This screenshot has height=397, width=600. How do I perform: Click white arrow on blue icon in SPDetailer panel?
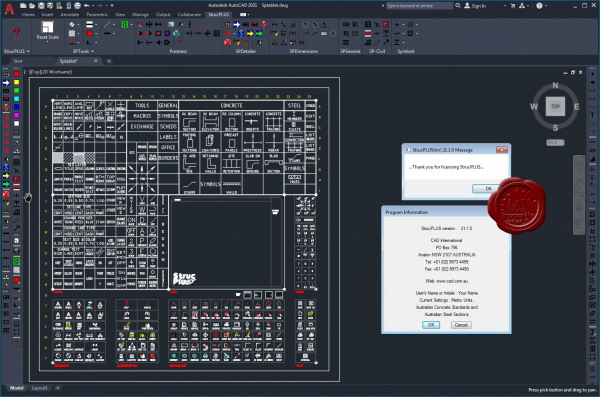236,25
